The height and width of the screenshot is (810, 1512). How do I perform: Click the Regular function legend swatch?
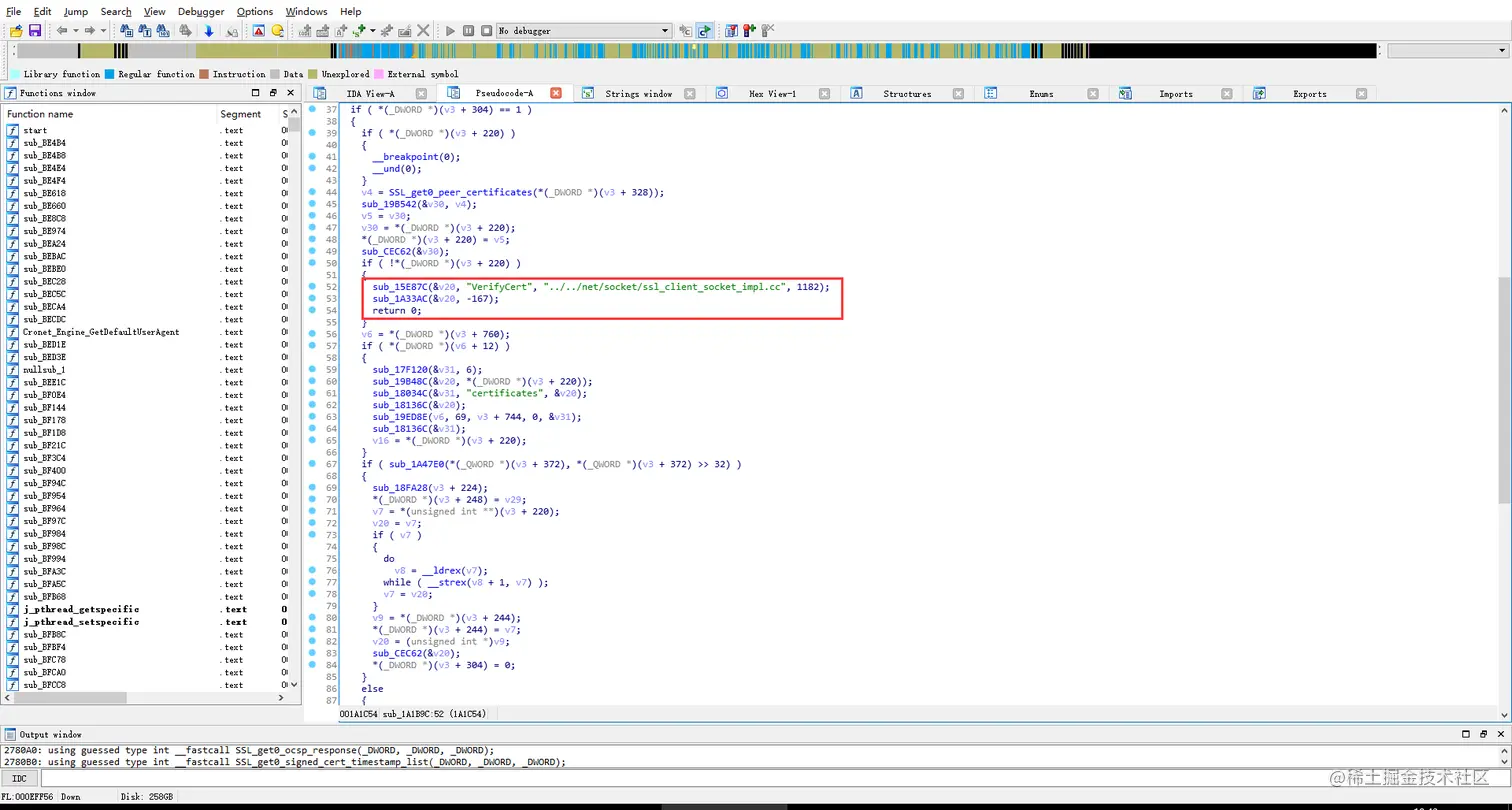click(x=110, y=74)
